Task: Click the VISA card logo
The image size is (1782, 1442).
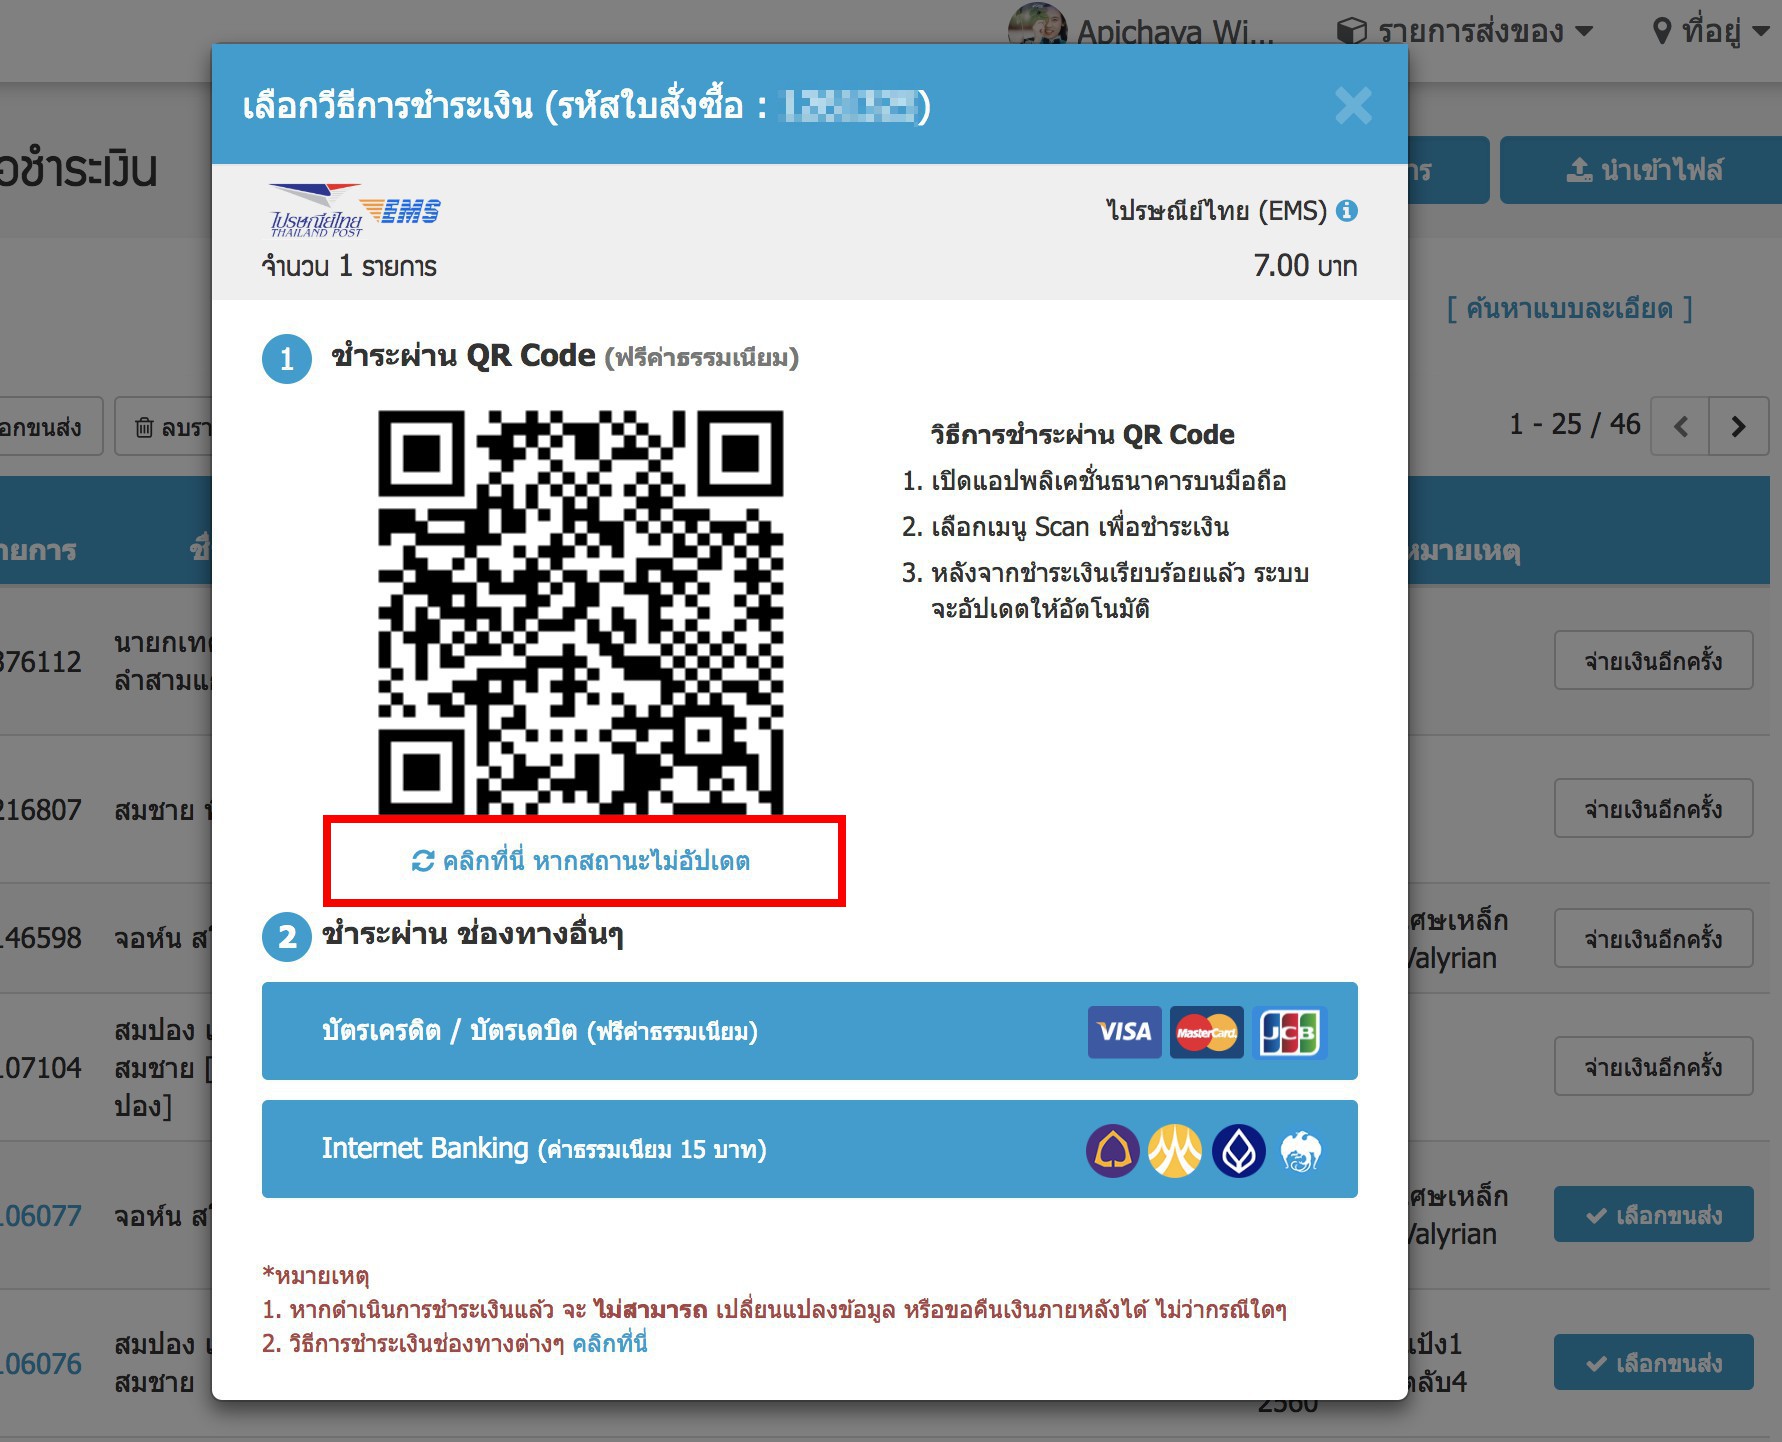Action: tap(1125, 1032)
